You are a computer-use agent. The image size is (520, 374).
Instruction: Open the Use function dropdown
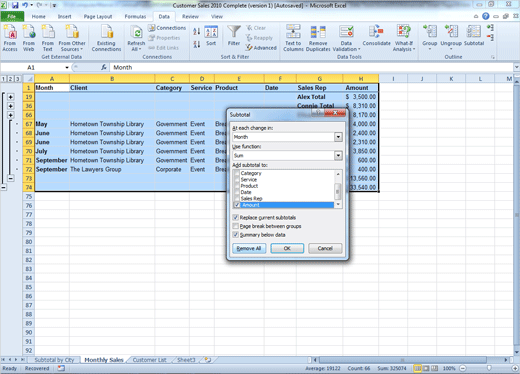(338, 156)
